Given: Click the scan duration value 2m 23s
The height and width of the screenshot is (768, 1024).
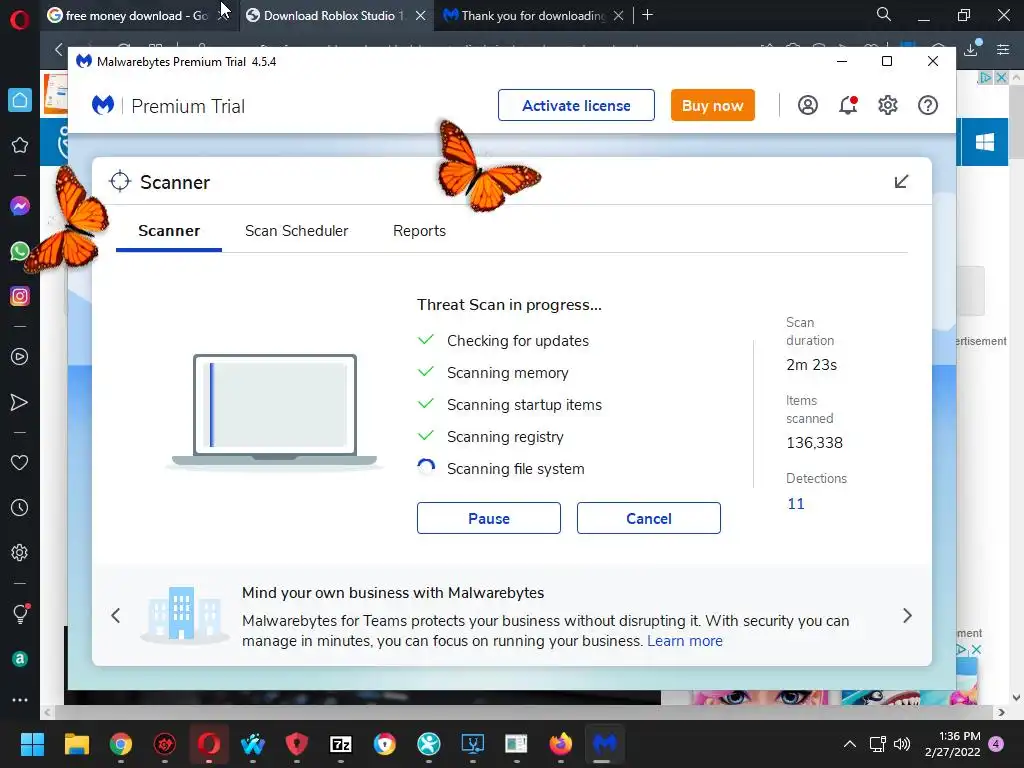Looking at the screenshot, I should (811, 364).
